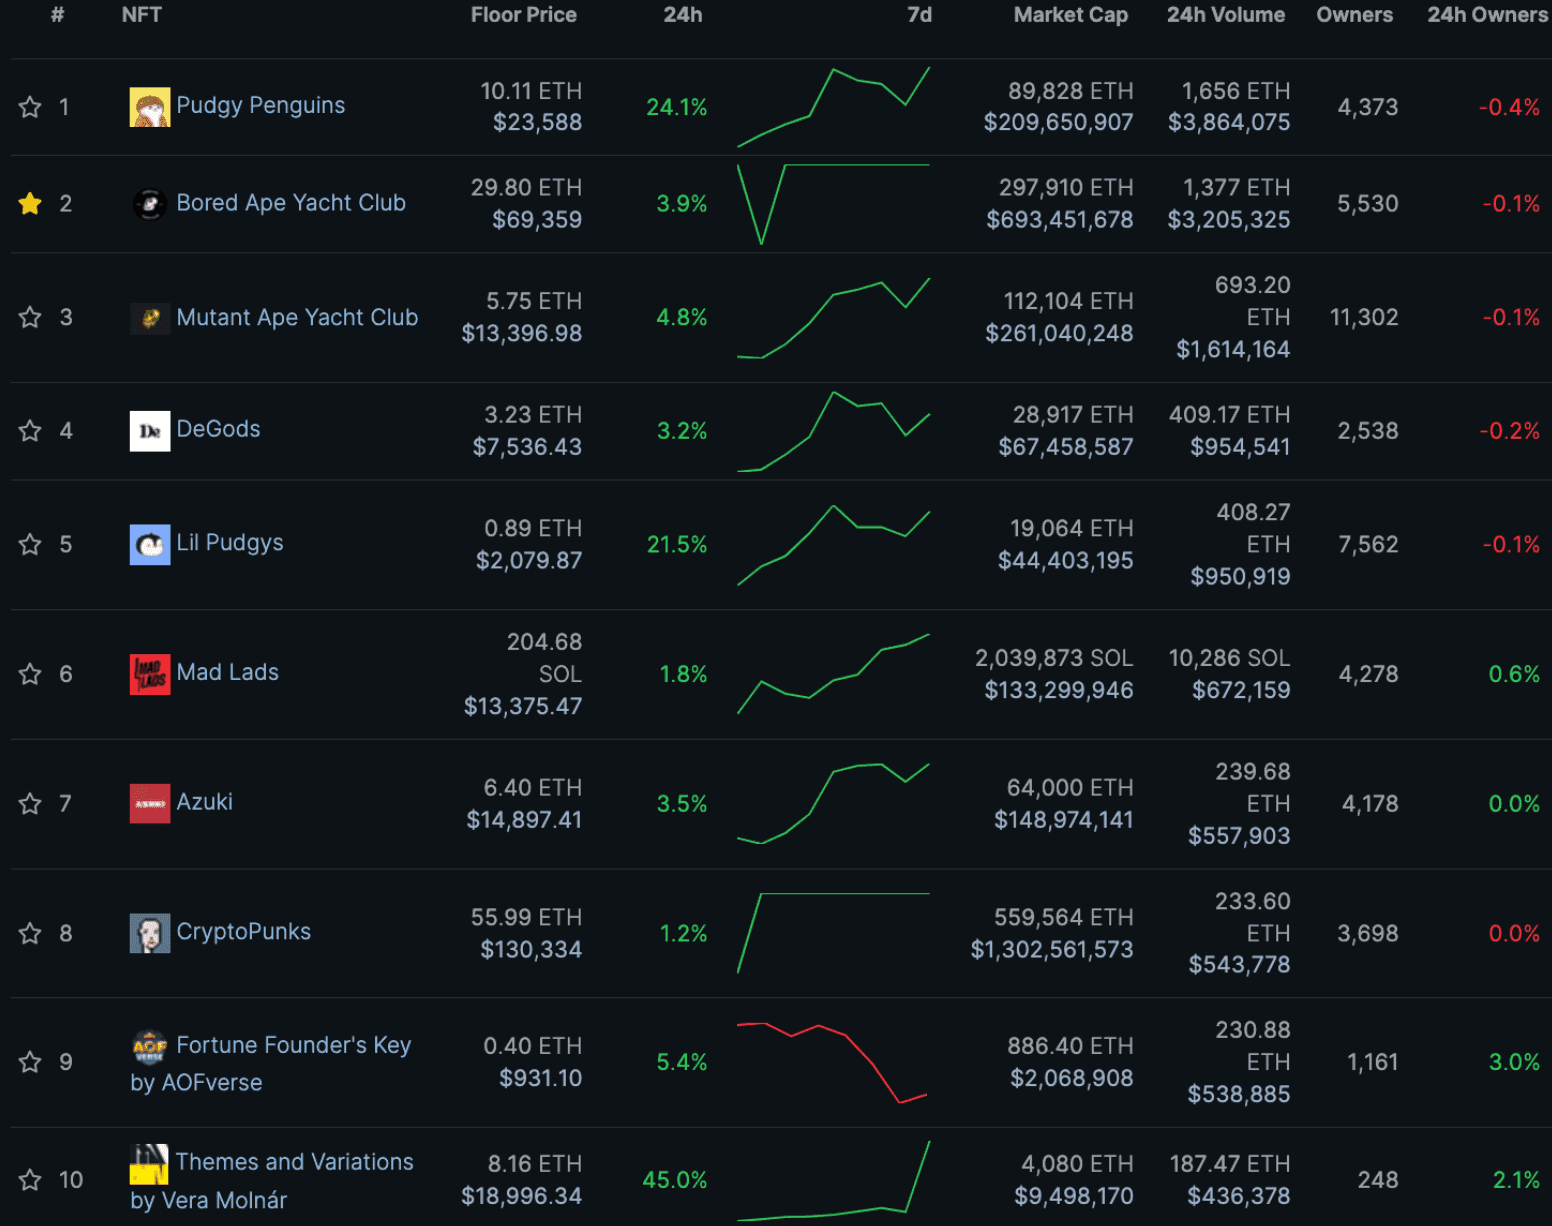This screenshot has height=1226, width=1552.
Task: Click the CryptoPunks avatar icon
Action: (150, 933)
